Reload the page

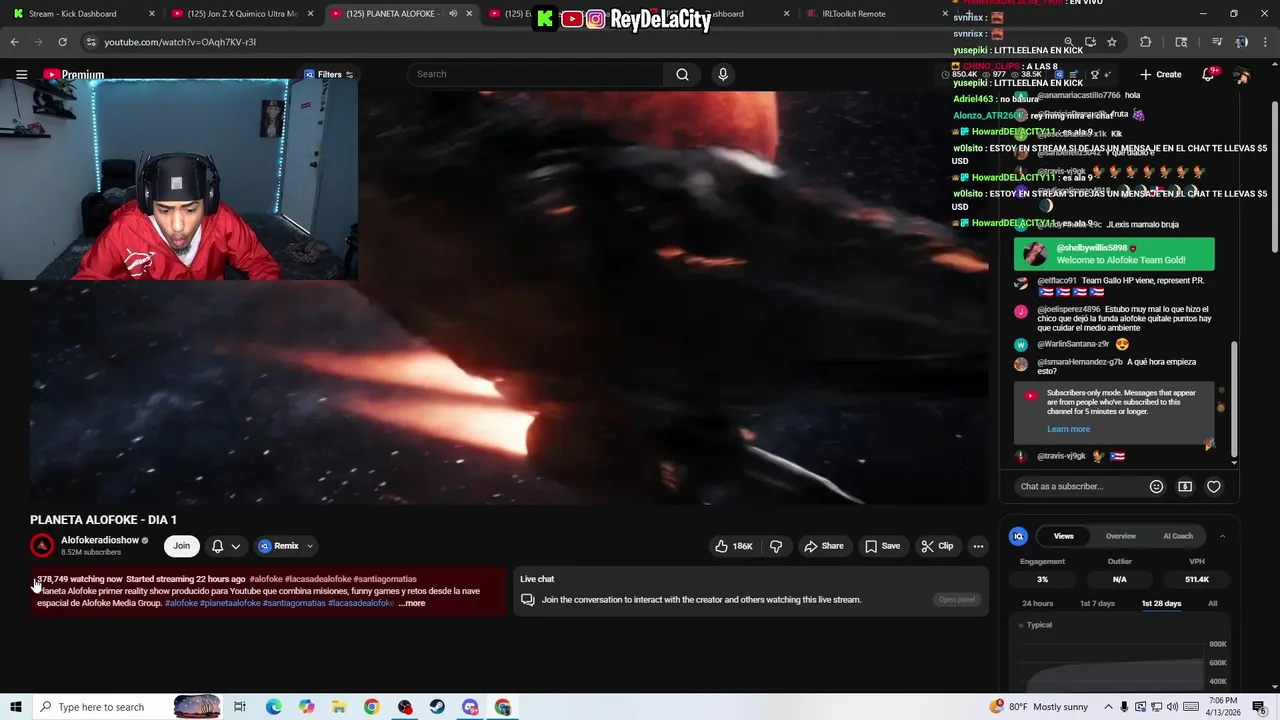(62, 42)
